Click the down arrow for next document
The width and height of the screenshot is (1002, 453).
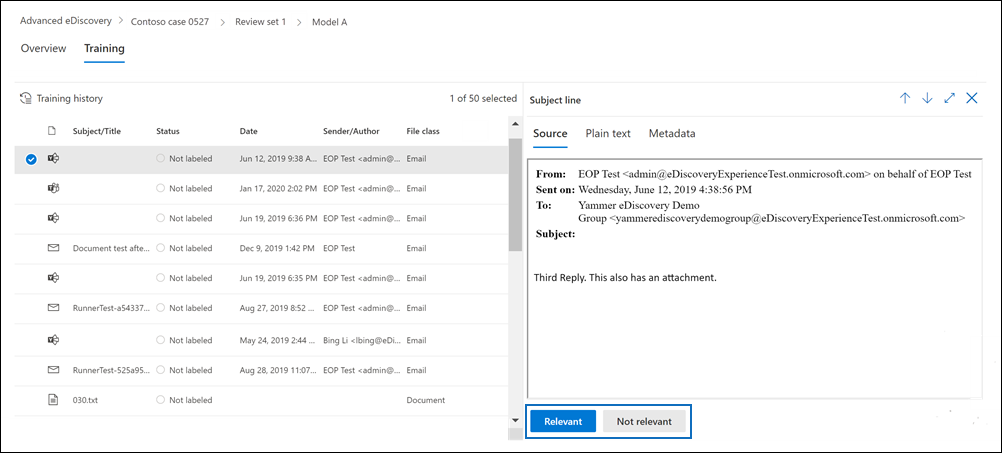tap(927, 98)
